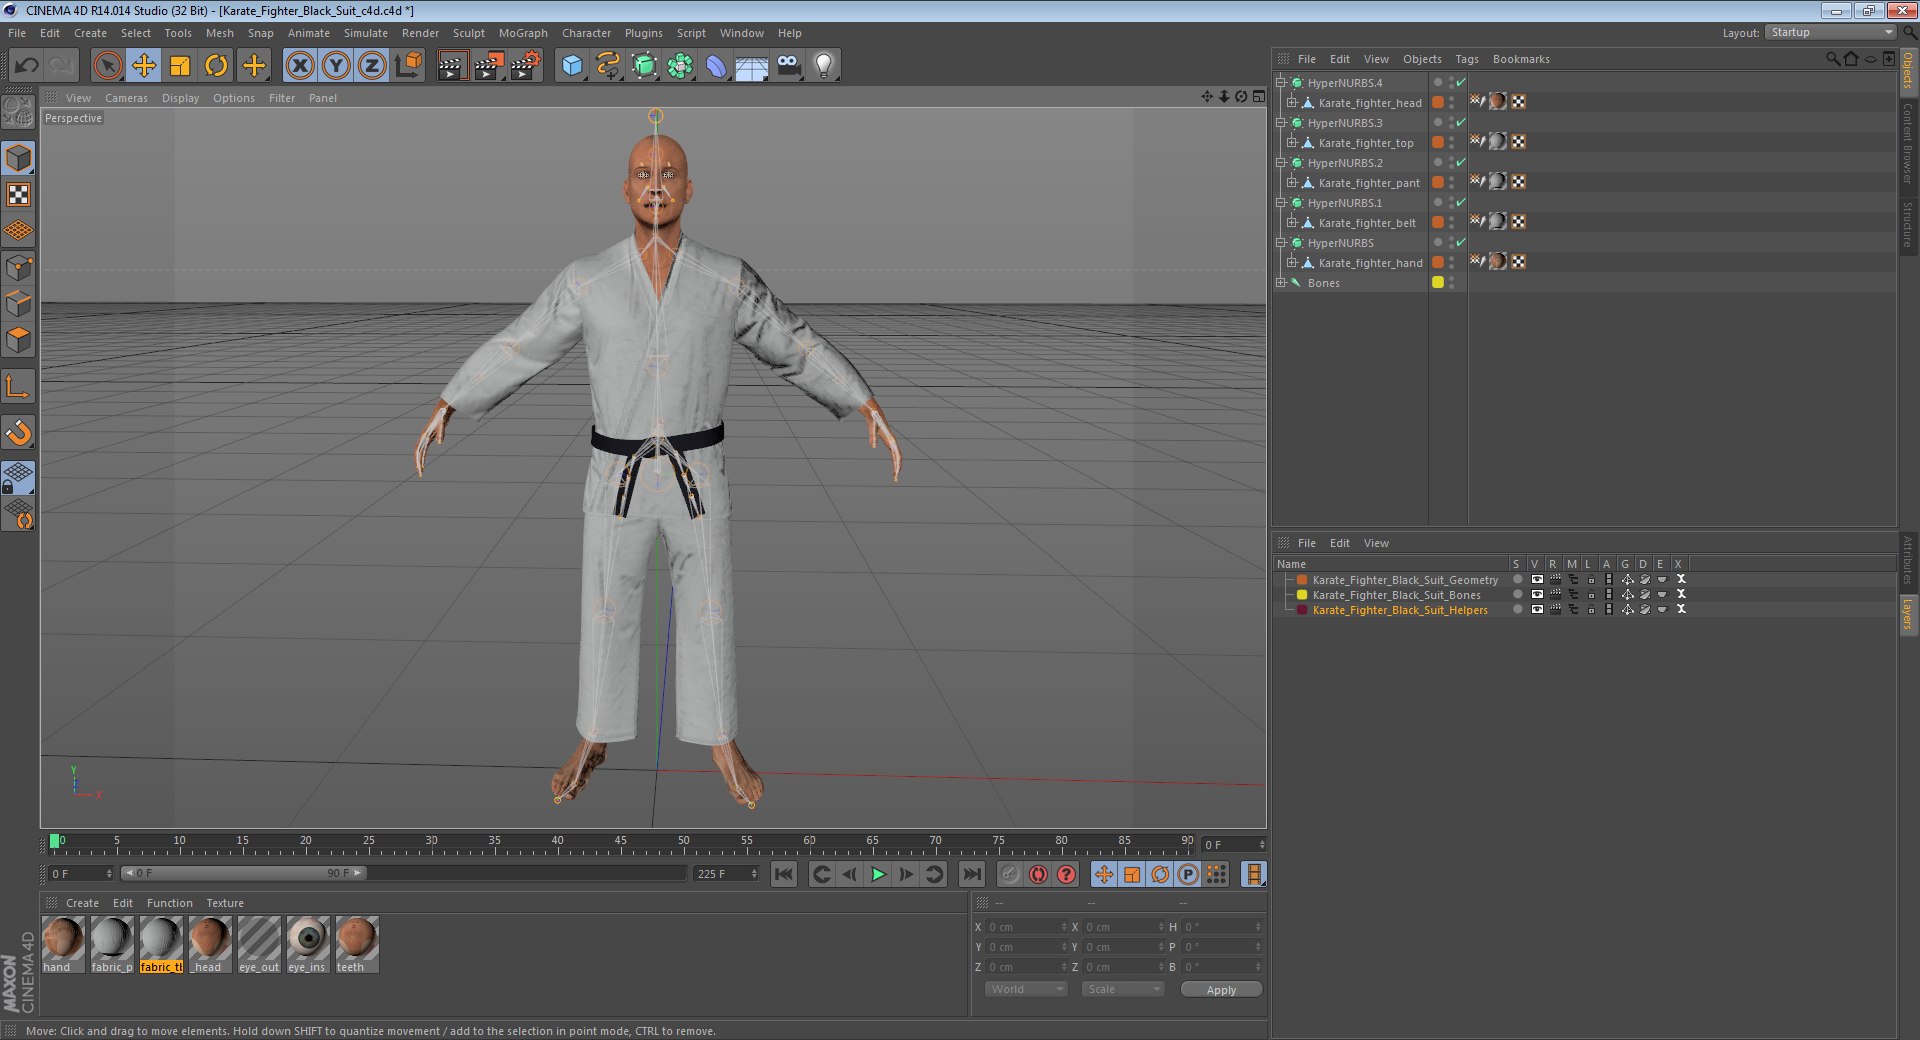1920x1040 pixels.
Task: Open the Scale mode dropdown
Action: coord(1123,989)
